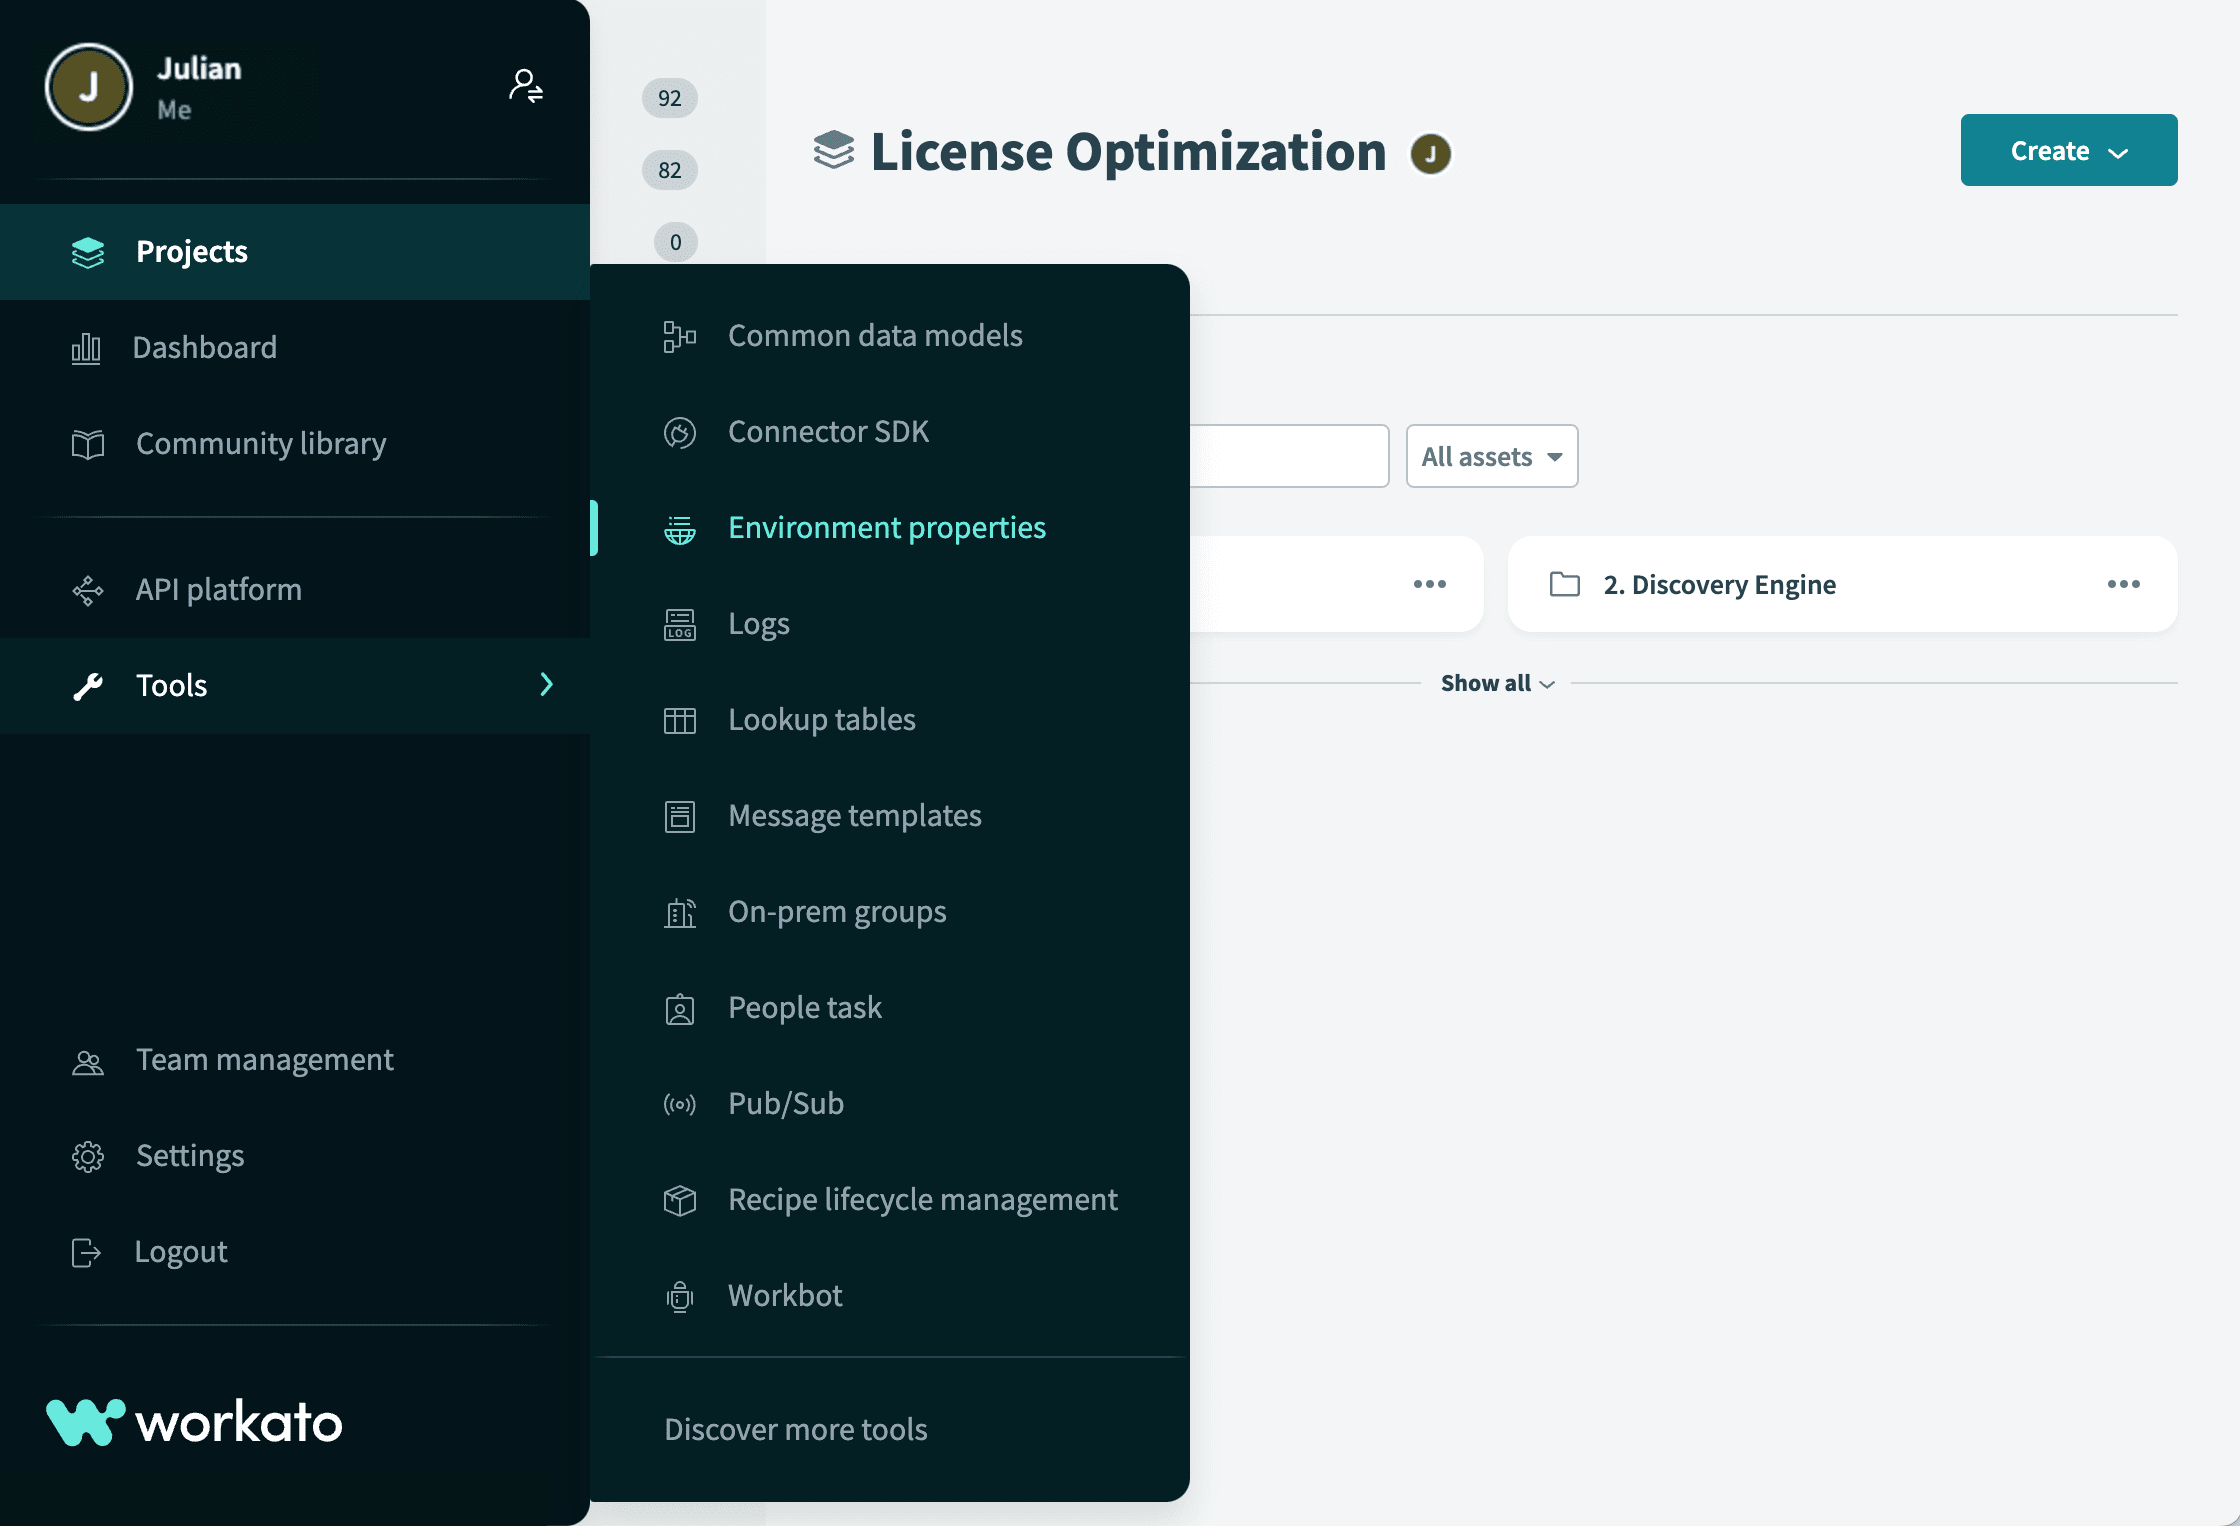
Task: Click the Lookup tables grid icon
Action: coord(680,720)
